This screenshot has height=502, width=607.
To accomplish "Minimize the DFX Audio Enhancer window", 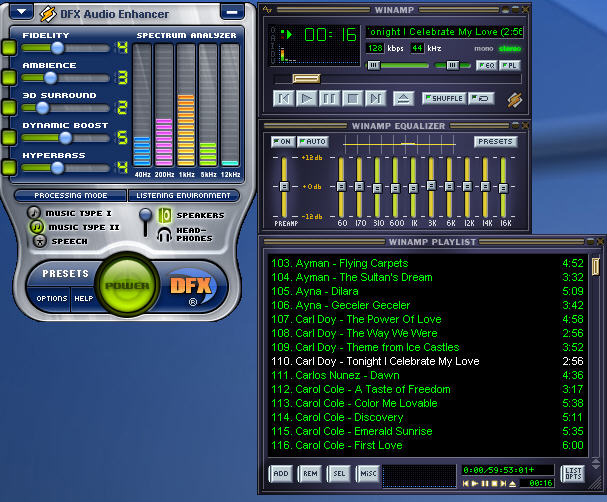I will click(232, 12).
